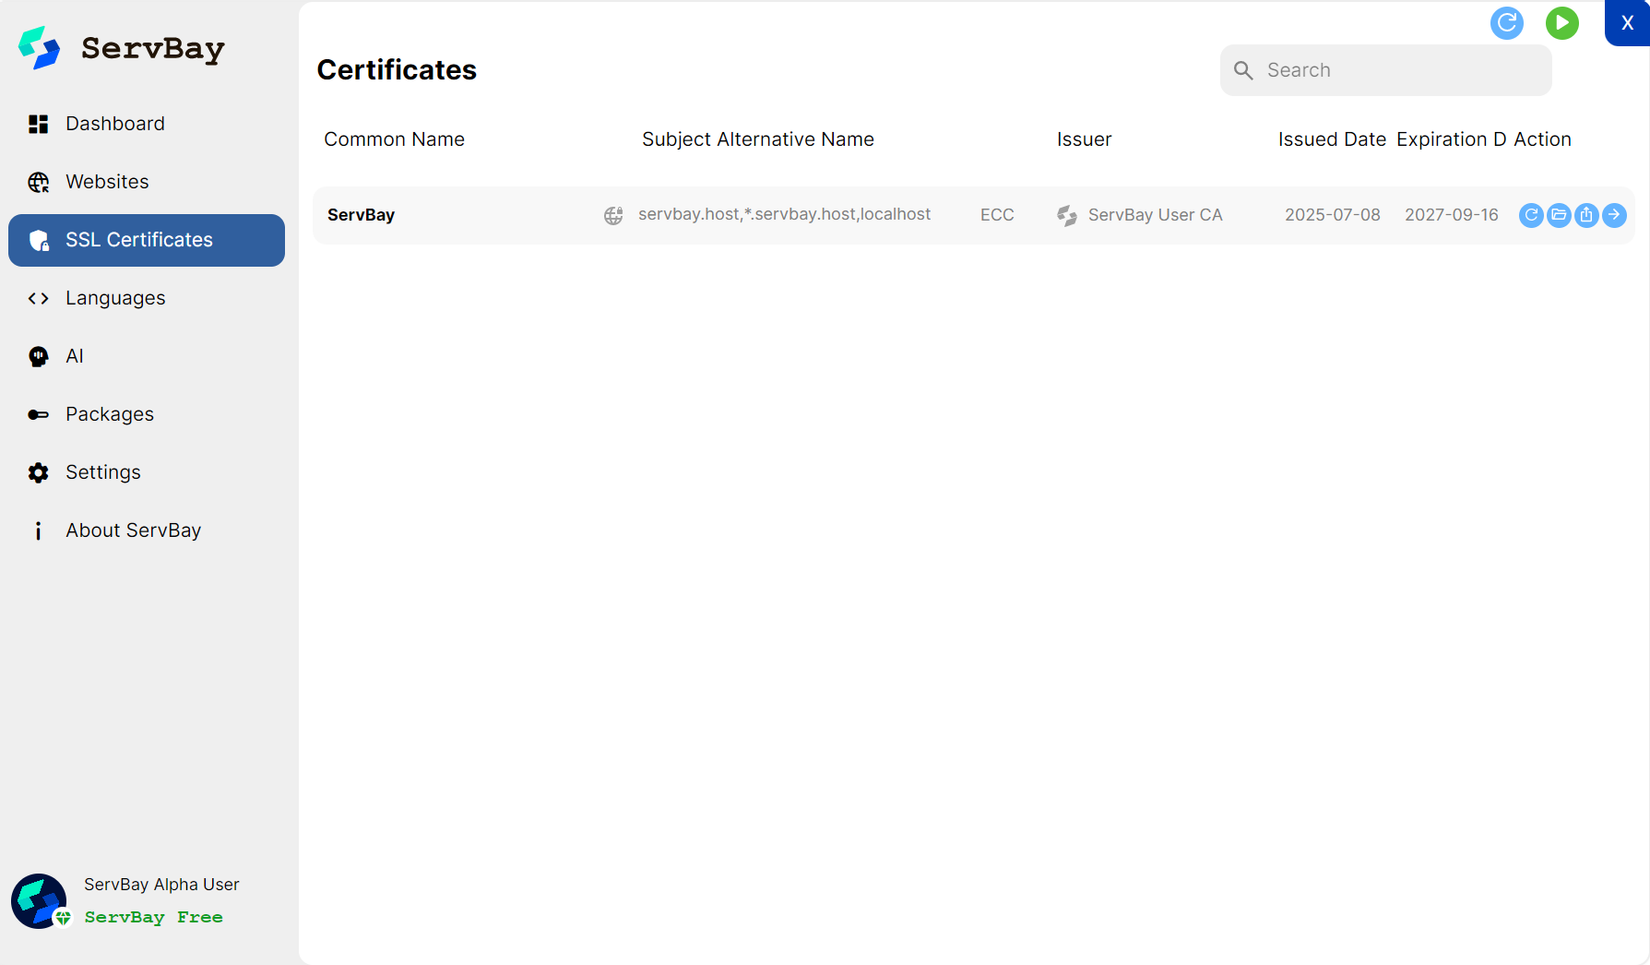This screenshot has height=965, width=1650.
Task: Click the blue refresh icon at top
Action: click(x=1506, y=23)
